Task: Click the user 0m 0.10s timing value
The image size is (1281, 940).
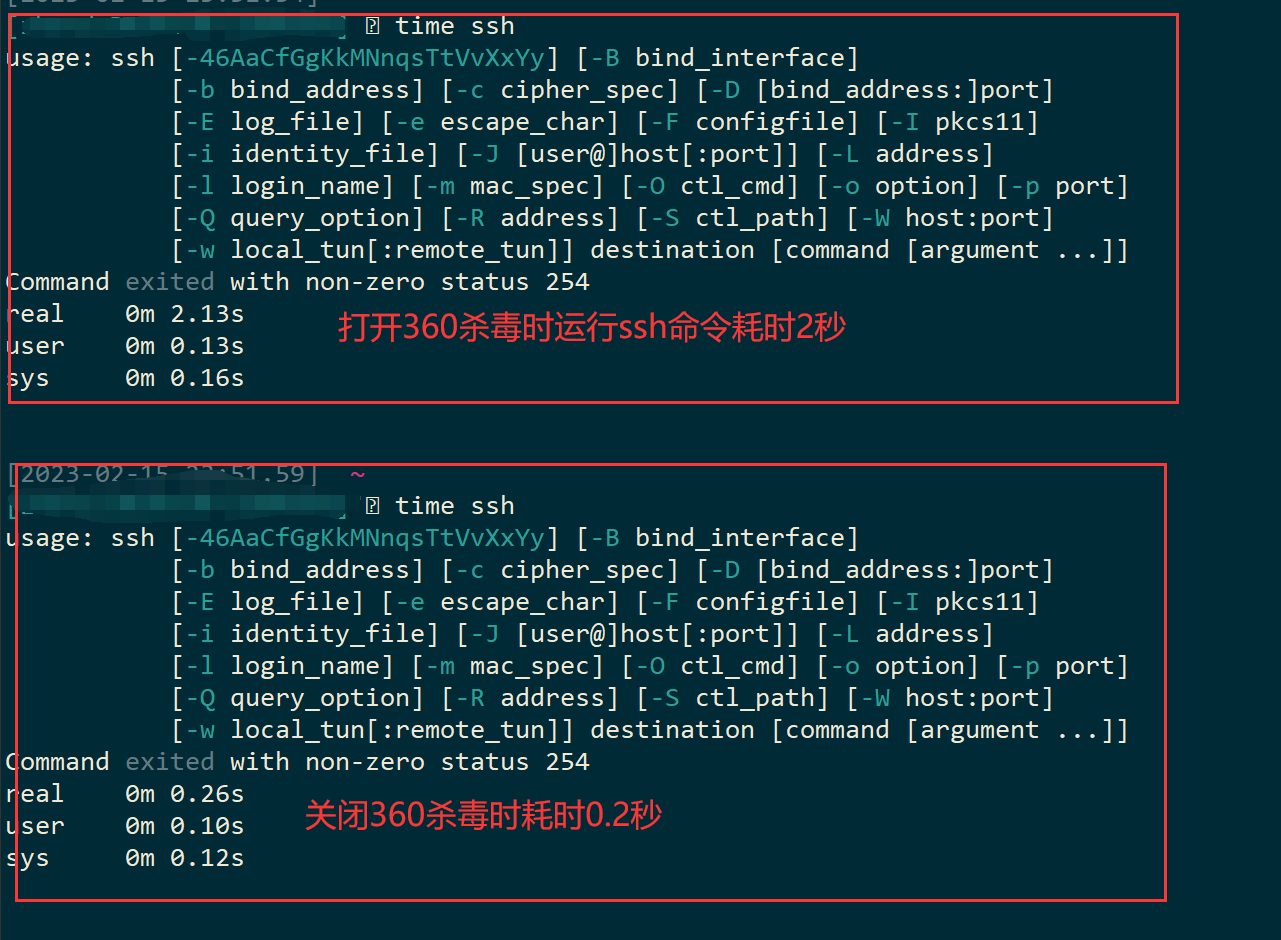Action: click(x=185, y=826)
